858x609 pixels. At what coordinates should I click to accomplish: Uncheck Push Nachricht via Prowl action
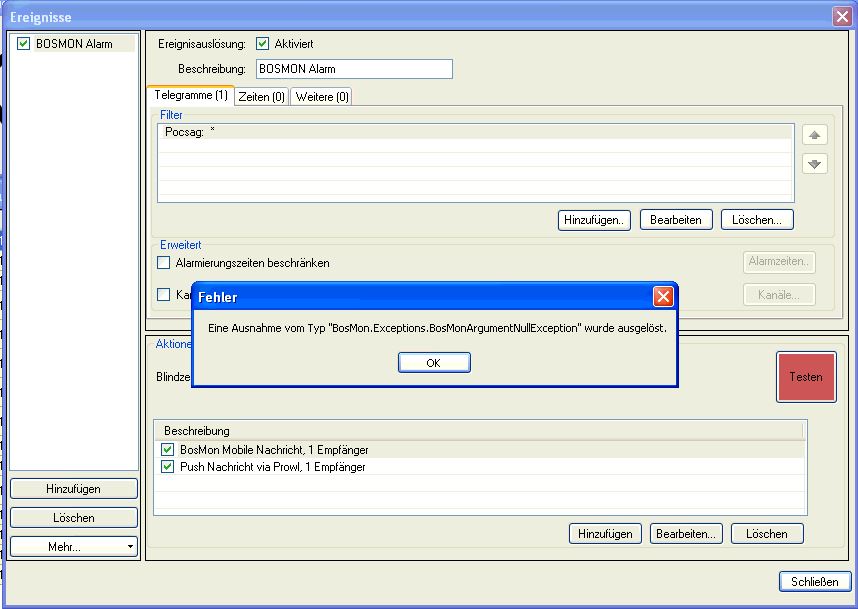pyautogui.click(x=167, y=467)
